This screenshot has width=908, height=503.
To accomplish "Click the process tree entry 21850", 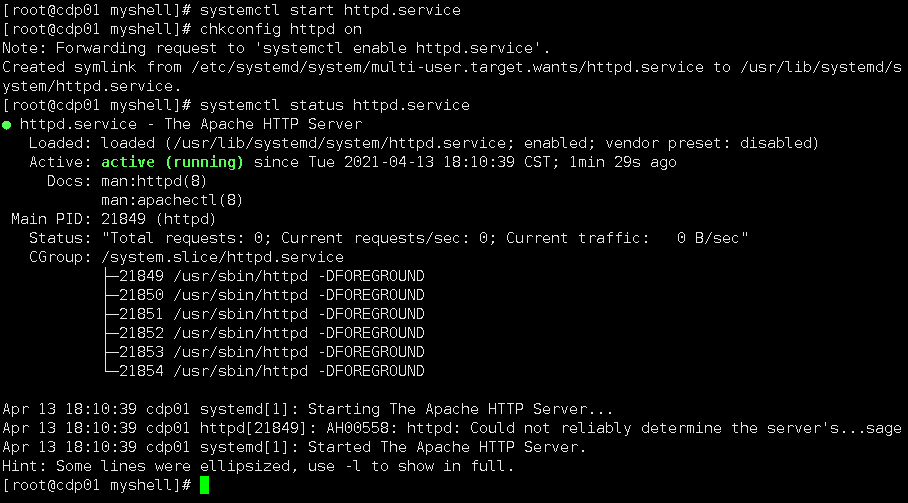I will pyautogui.click(x=272, y=295).
